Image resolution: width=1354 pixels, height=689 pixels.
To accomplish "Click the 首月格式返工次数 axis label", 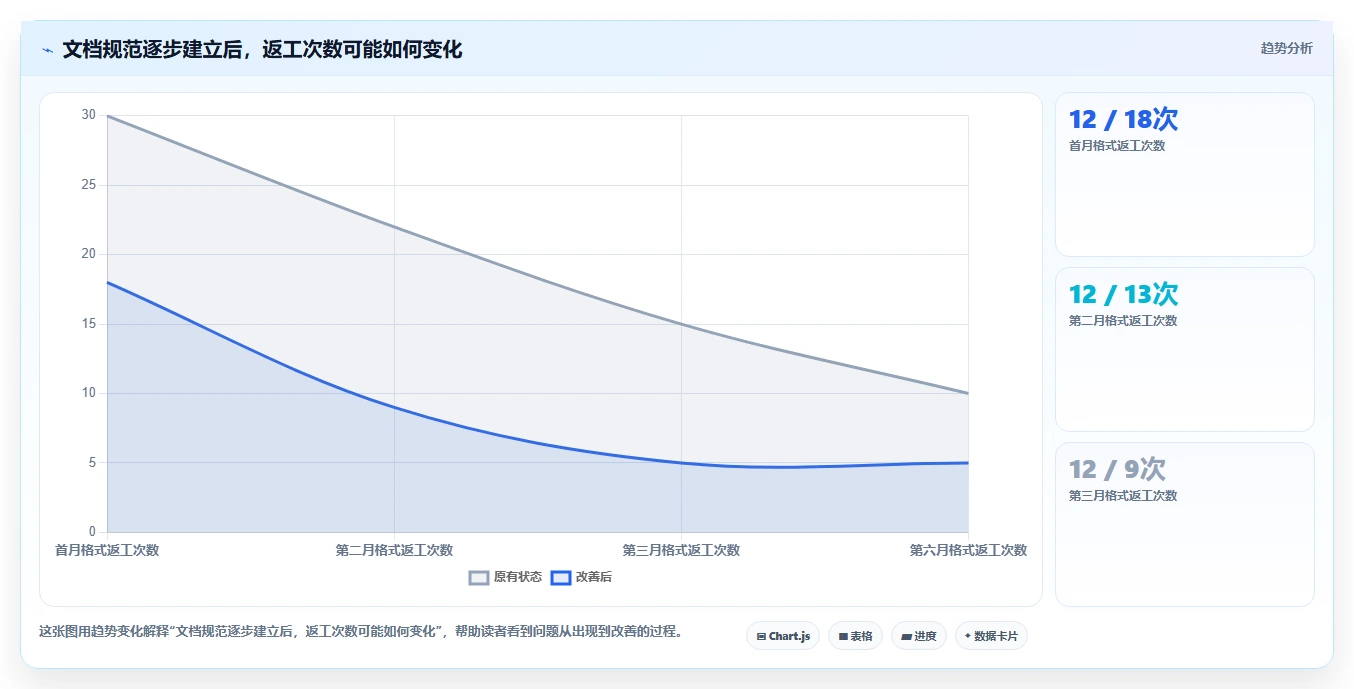I will (107, 550).
